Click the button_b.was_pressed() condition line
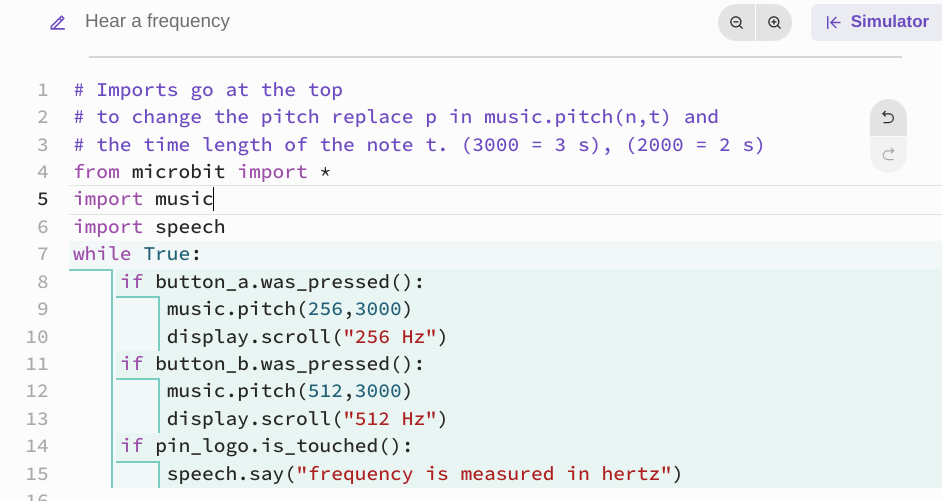 [x=272, y=364]
